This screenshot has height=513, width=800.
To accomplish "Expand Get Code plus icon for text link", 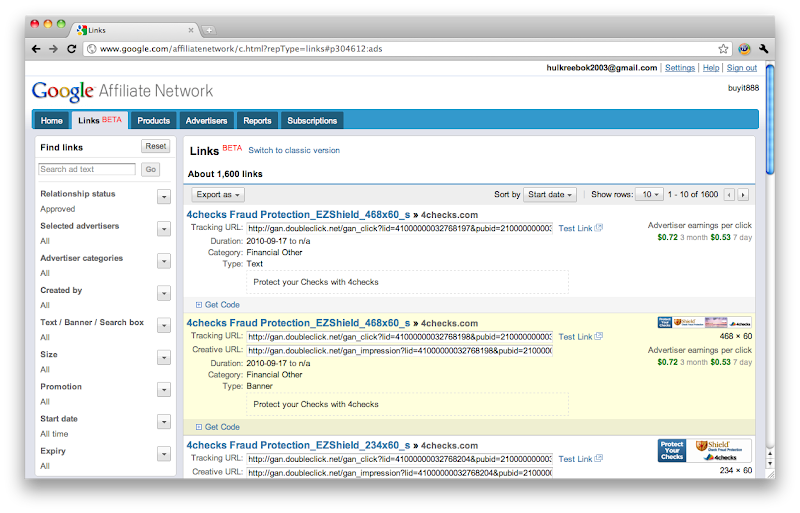I will (x=198, y=305).
